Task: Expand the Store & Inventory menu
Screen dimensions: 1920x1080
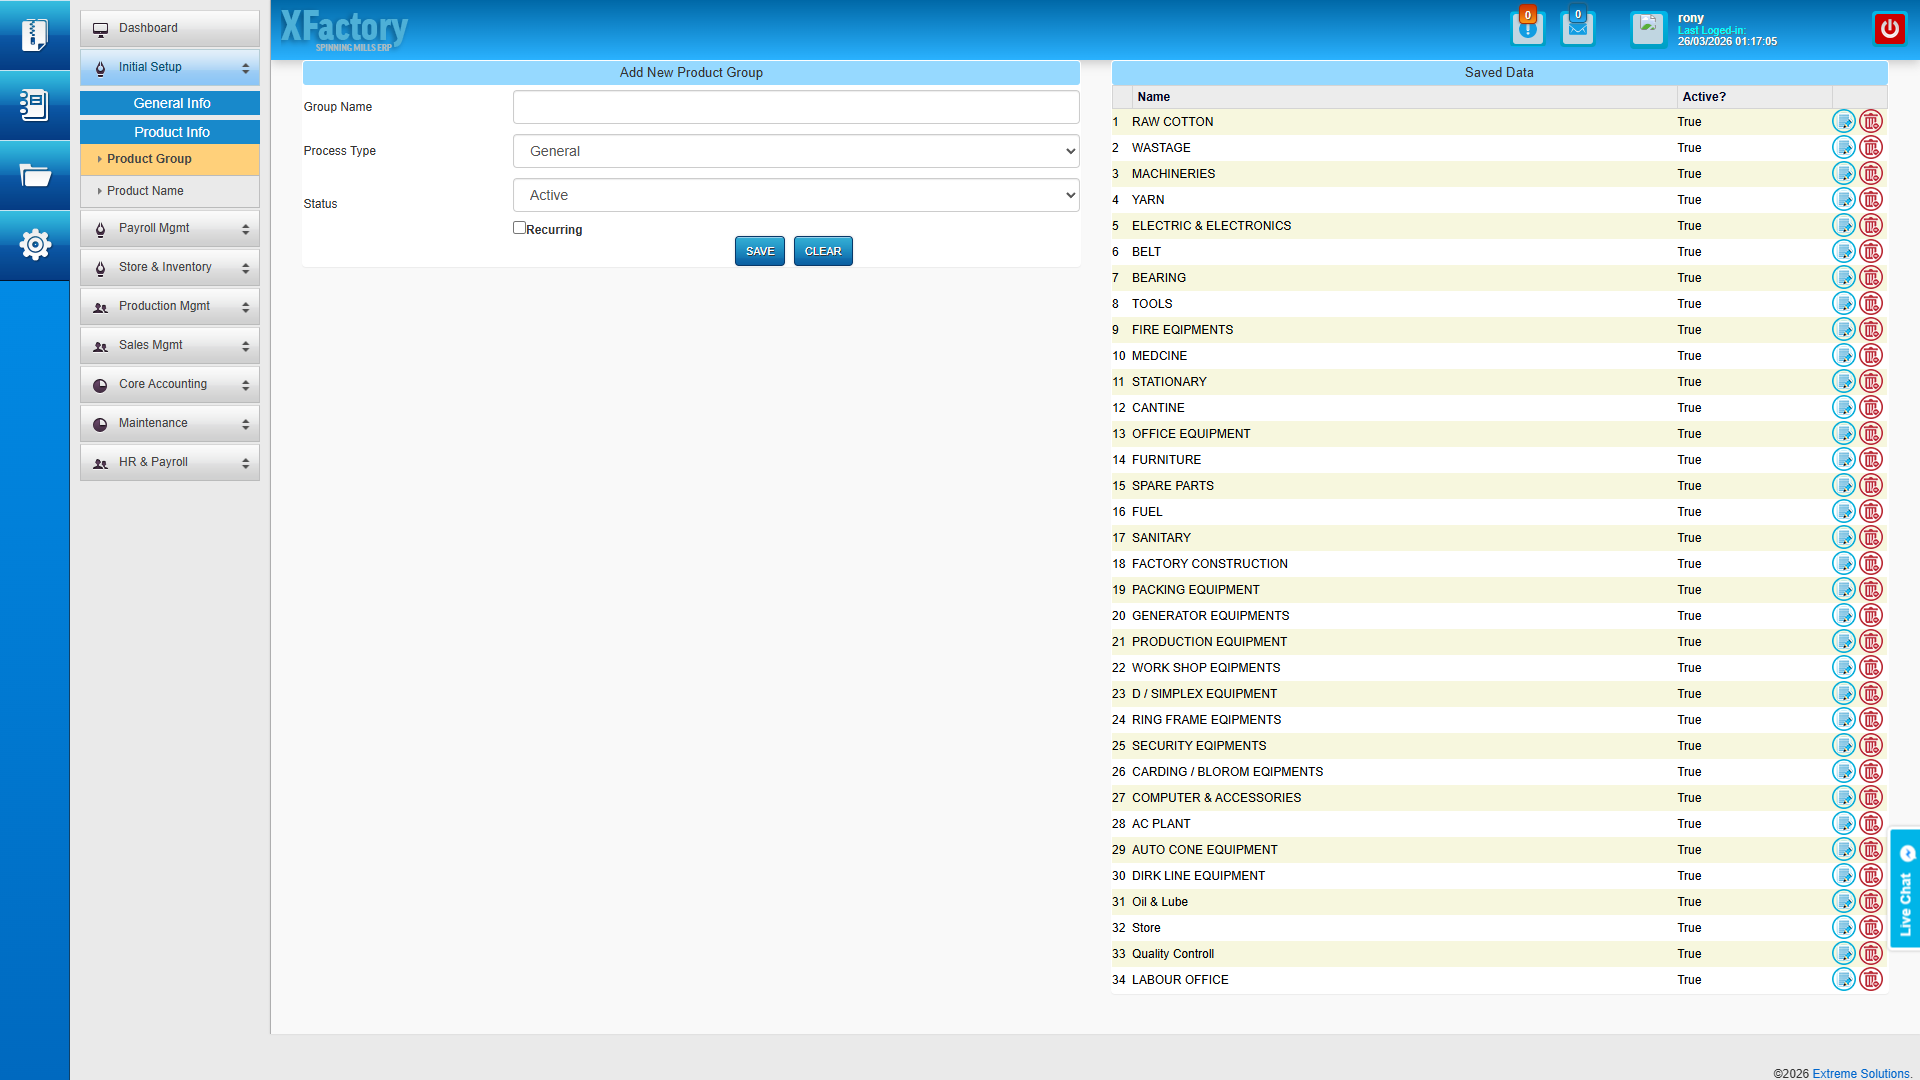Action: pos(170,268)
